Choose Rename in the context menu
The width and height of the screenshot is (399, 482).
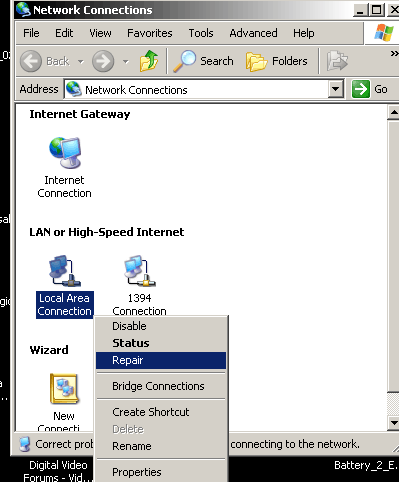click(x=161, y=446)
